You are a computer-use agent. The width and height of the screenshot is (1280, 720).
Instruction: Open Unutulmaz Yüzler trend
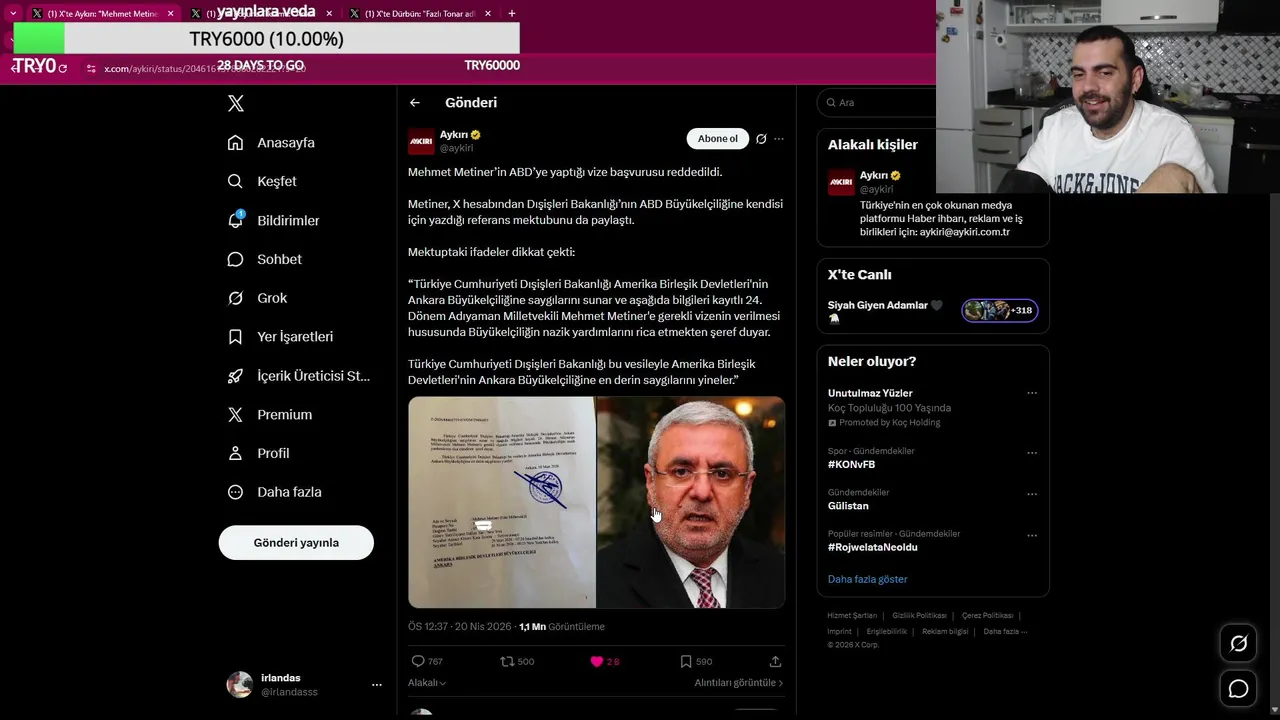870,393
